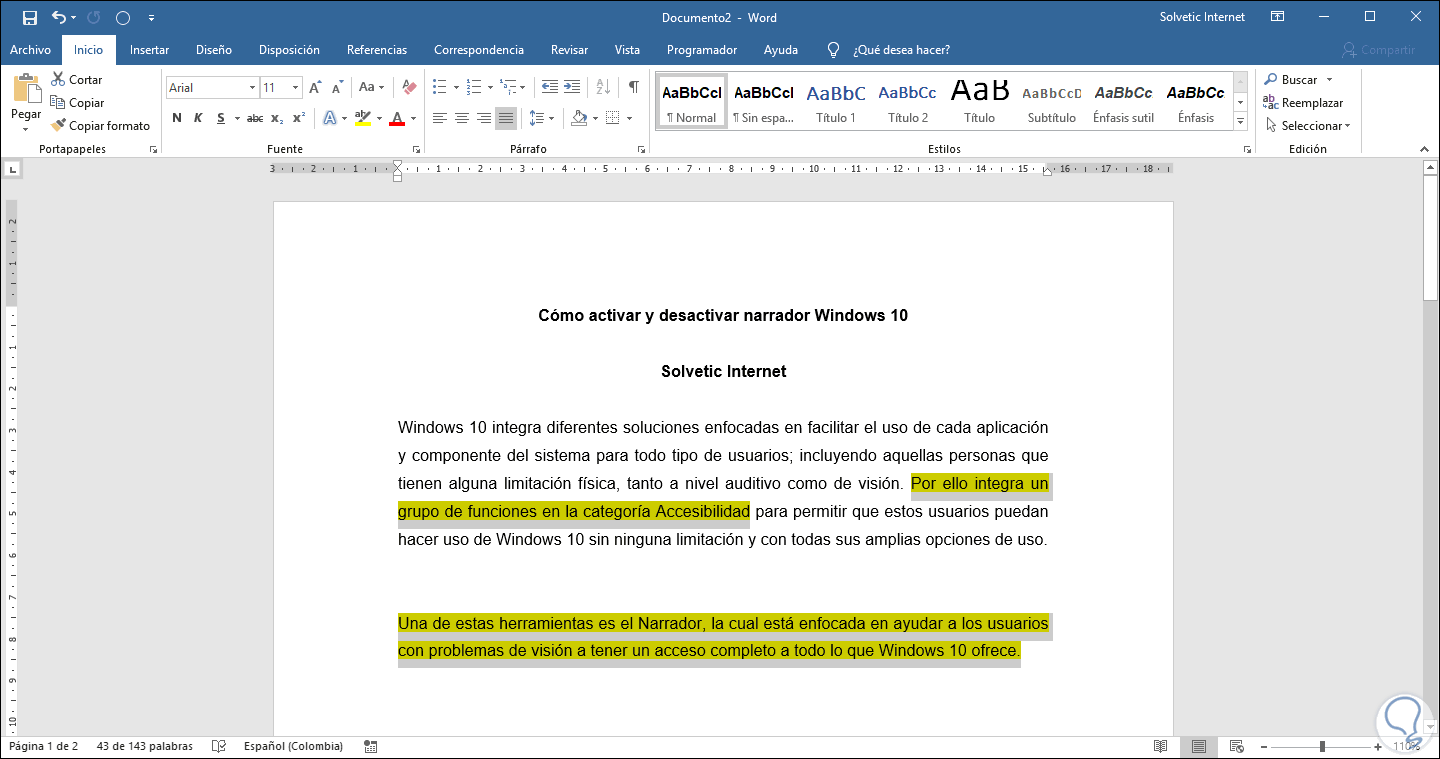Click the Copiar button
This screenshot has height=759, width=1440.
coord(78,102)
